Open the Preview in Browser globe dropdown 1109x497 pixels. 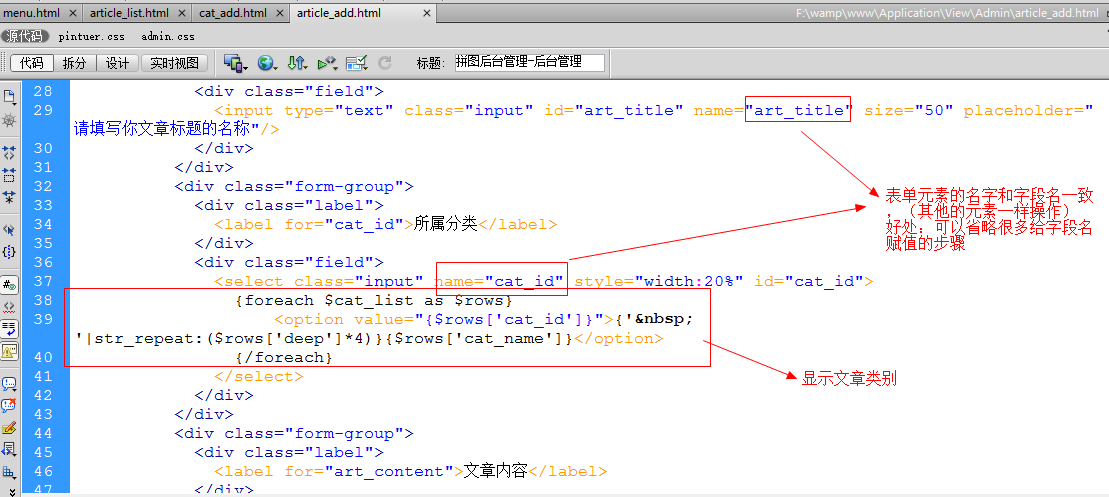[267, 63]
